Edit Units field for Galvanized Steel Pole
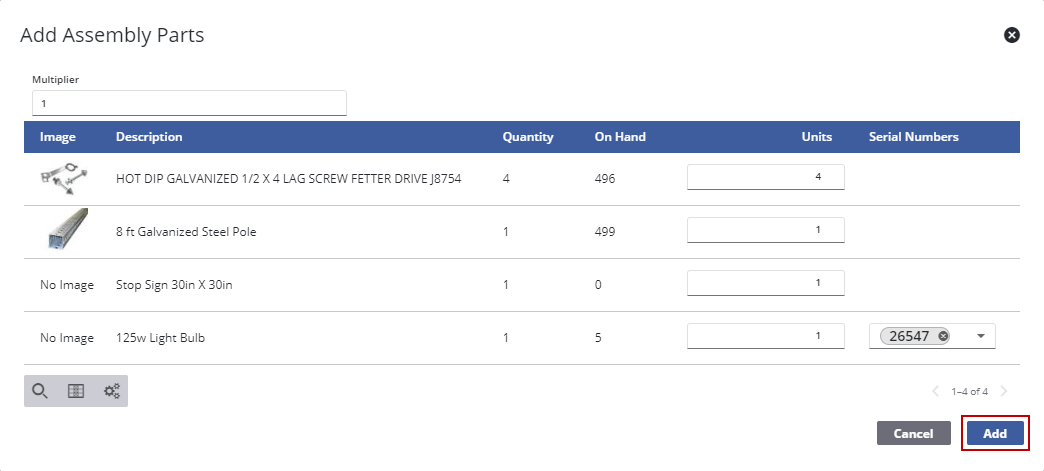Screen dimensions: 1044x471 [x=766, y=230]
